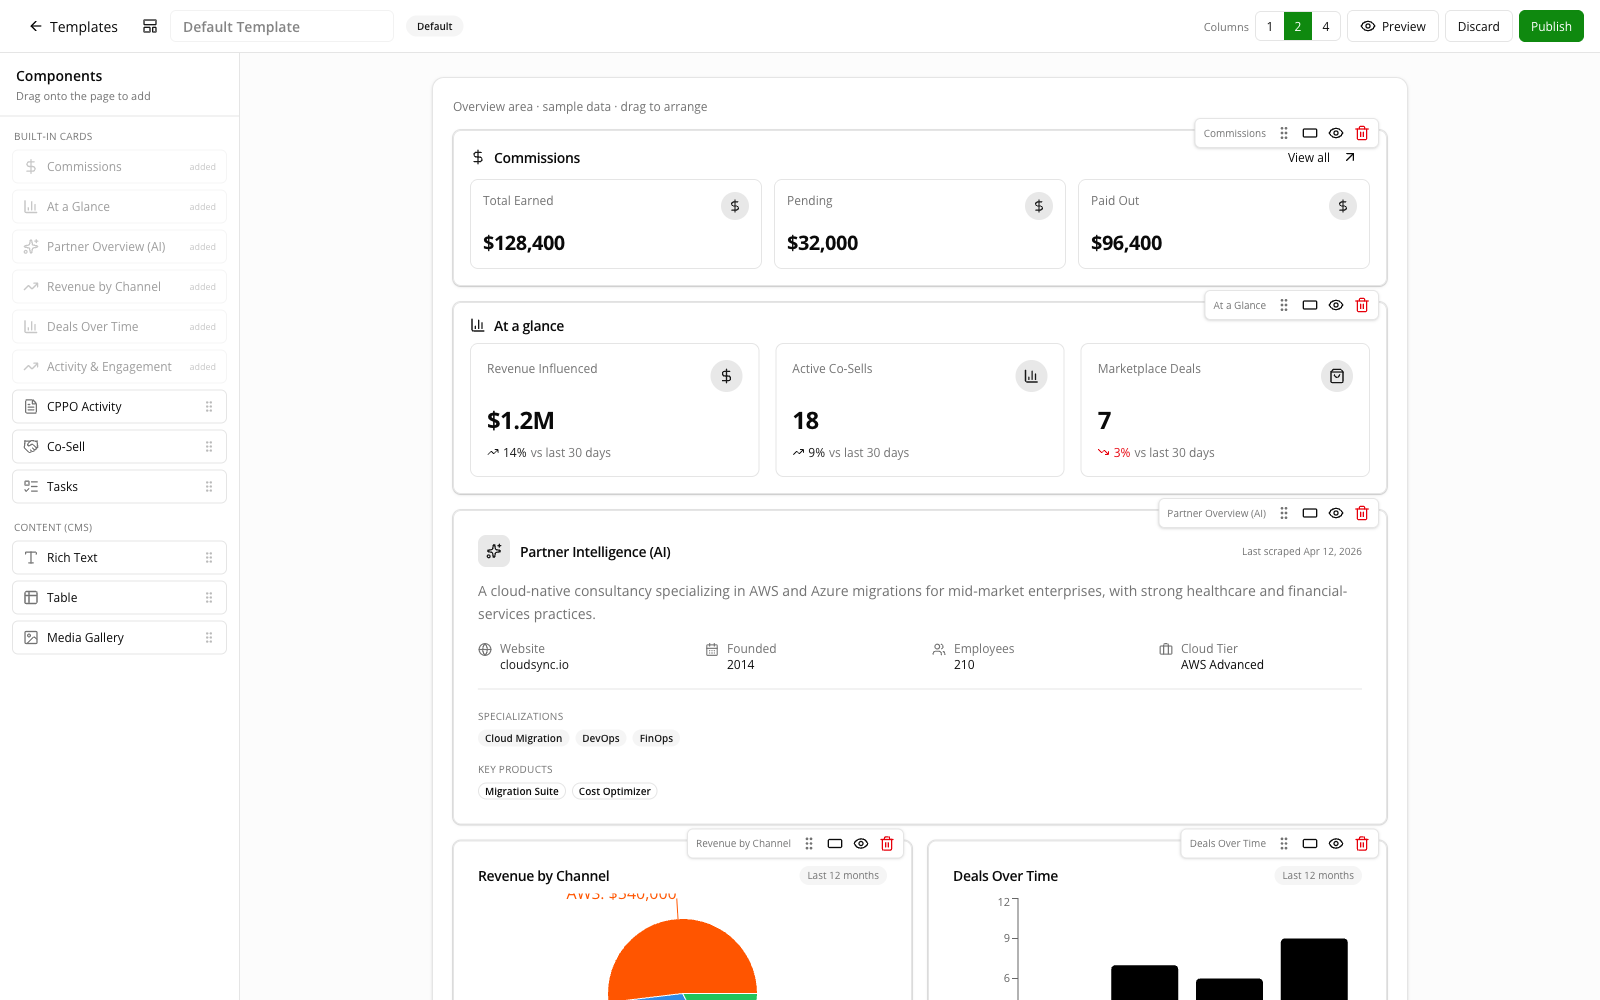The image size is (1600, 1000).
Task: Click the Default Template name field
Action: [282, 27]
